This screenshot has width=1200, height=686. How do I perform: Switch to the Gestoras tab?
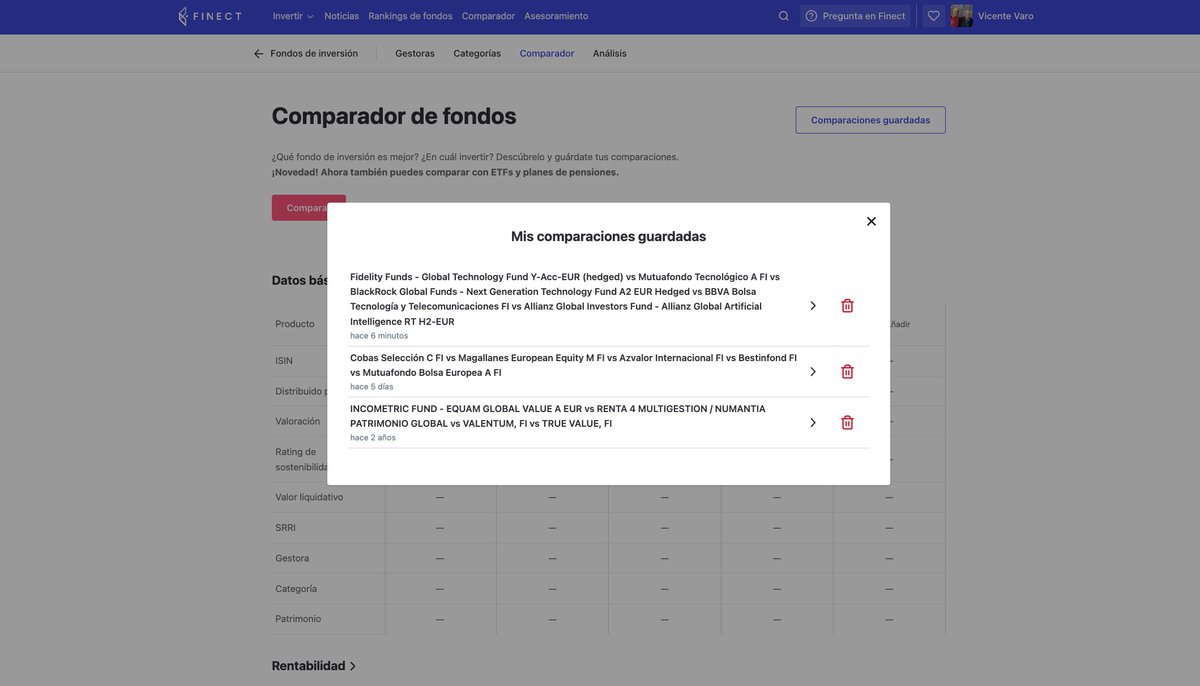point(415,54)
